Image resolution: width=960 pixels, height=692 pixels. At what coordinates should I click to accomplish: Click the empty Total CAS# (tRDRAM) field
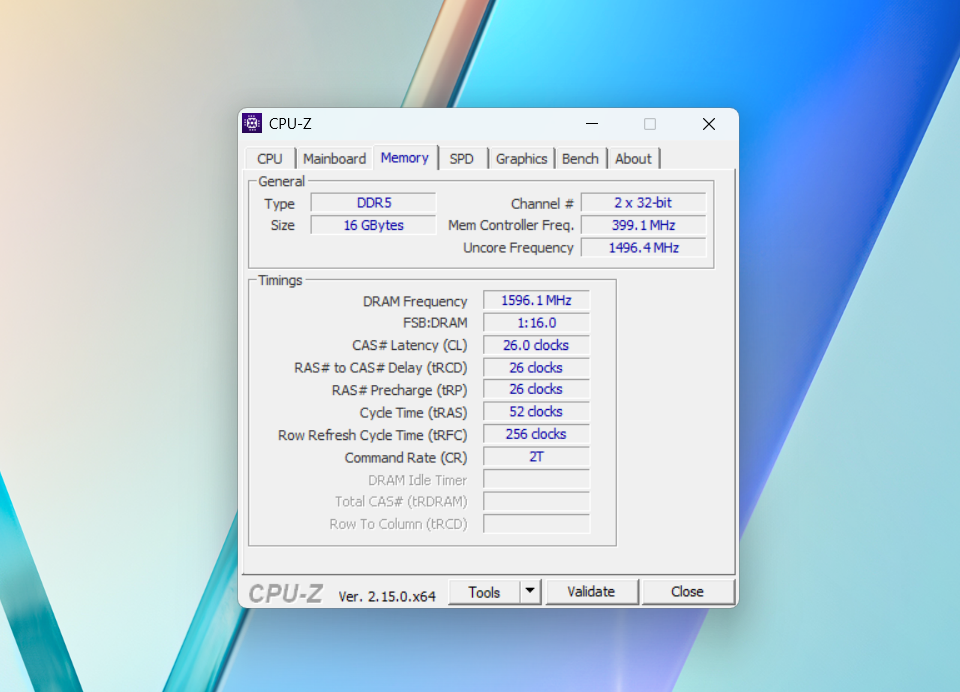click(x=536, y=502)
